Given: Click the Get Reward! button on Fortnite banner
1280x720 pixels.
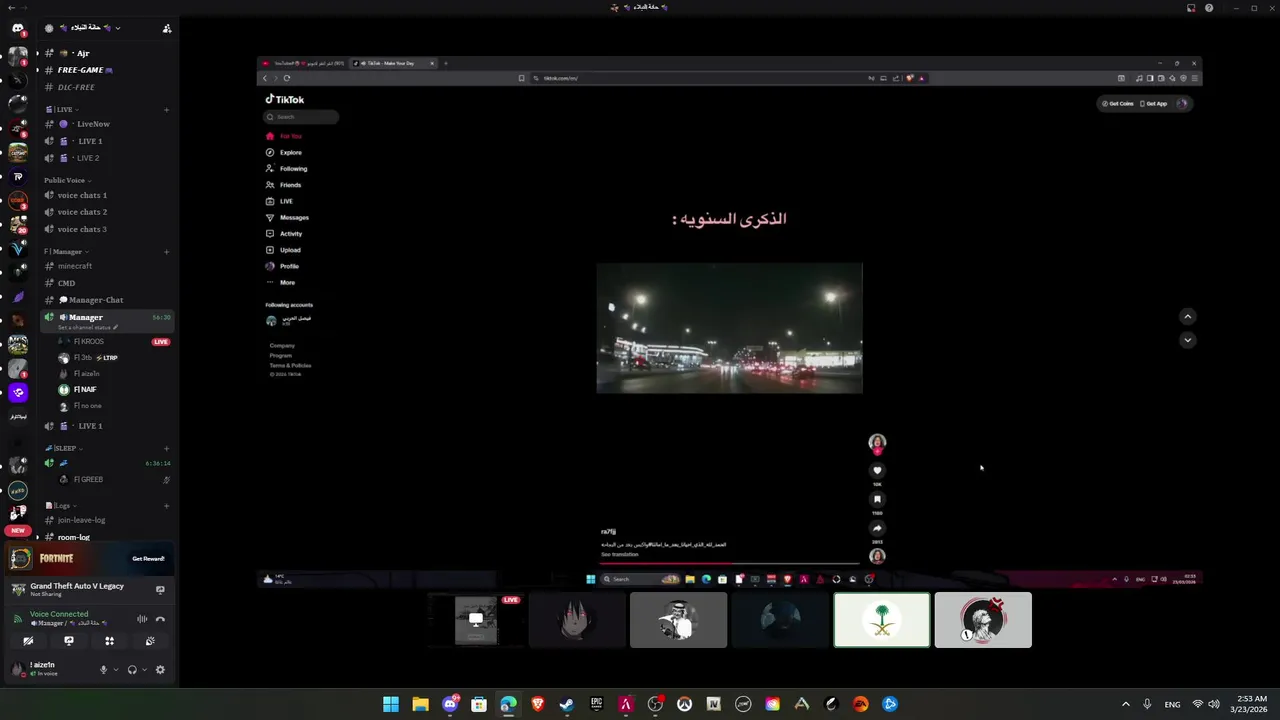Looking at the screenshot, I should [148, 559].
